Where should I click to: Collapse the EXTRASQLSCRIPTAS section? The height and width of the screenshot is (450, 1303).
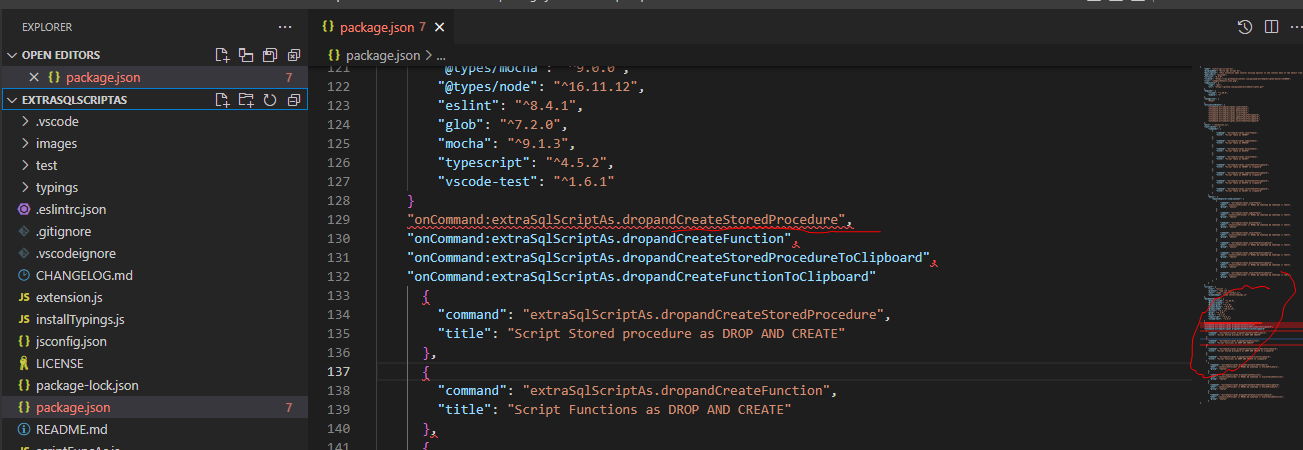click(13, 100)
